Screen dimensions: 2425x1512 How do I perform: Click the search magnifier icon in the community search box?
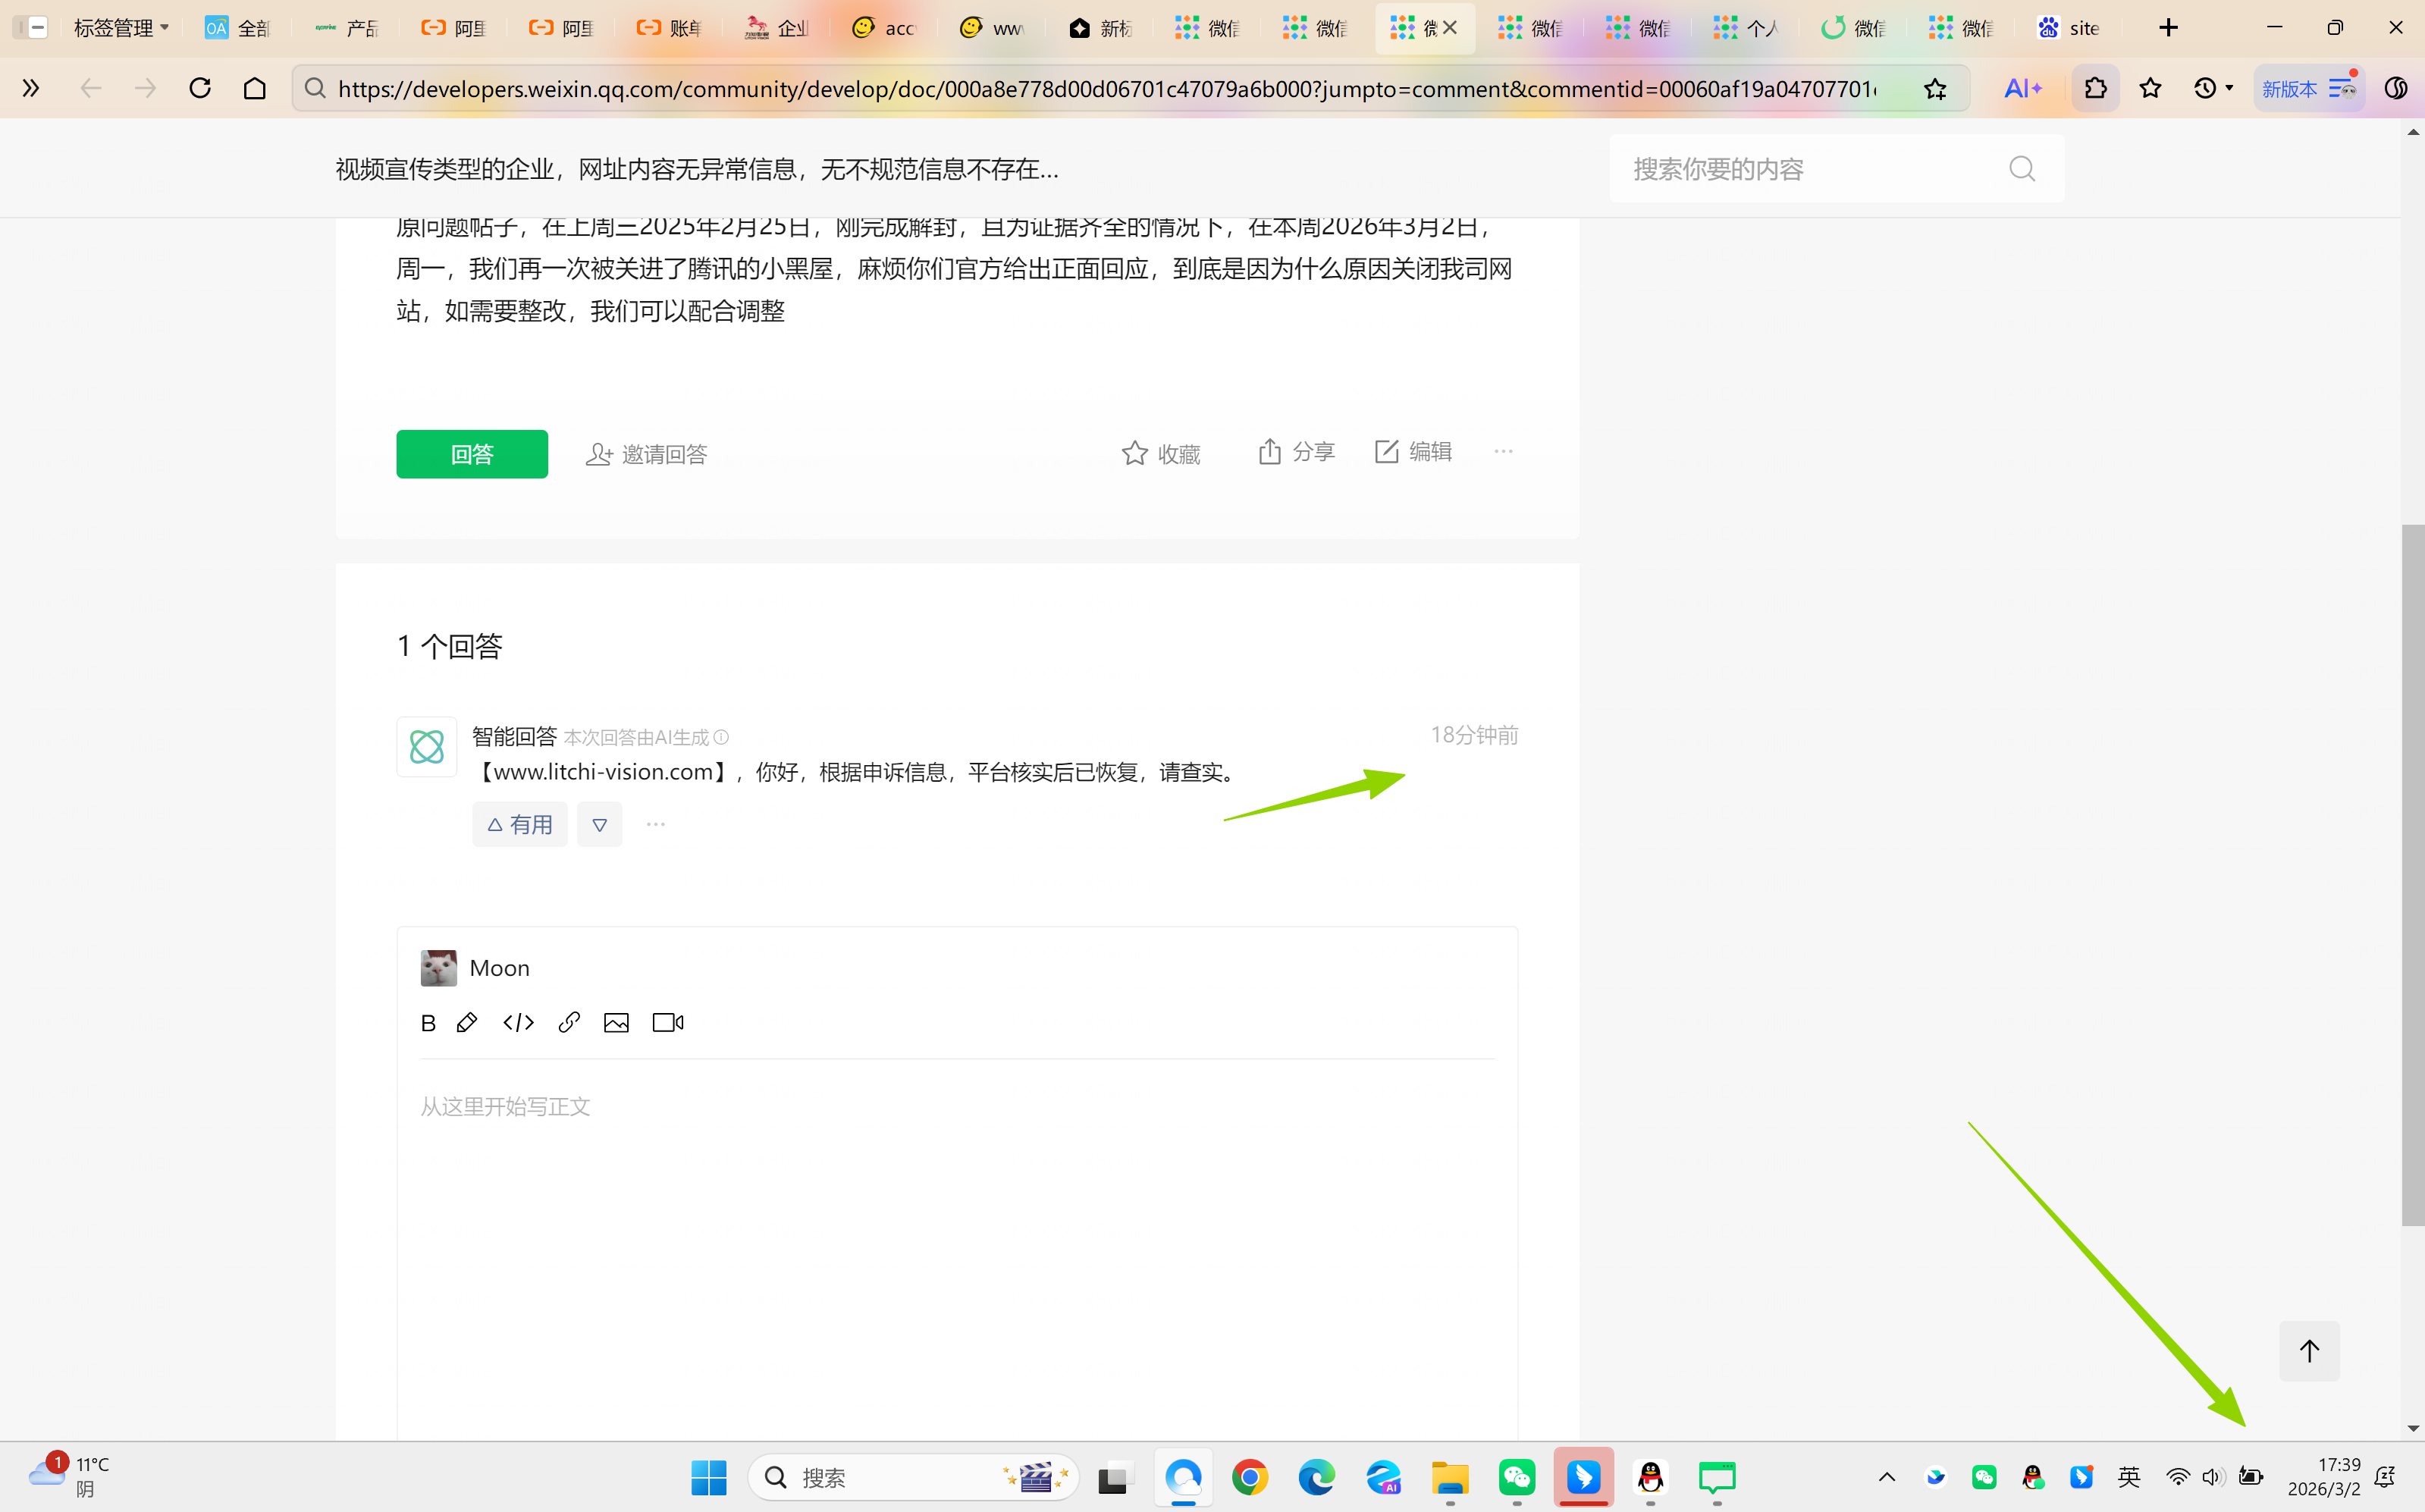[x=2021, y=169]
